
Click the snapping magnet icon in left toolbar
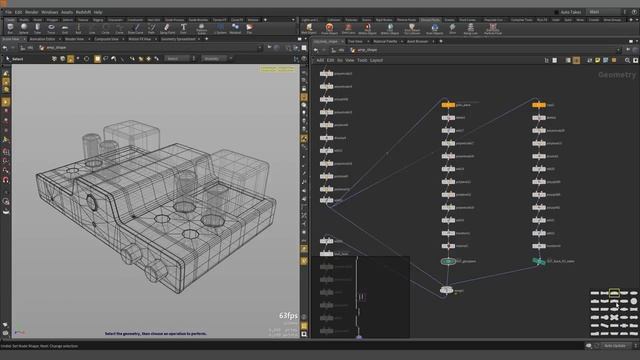point(6,180)
